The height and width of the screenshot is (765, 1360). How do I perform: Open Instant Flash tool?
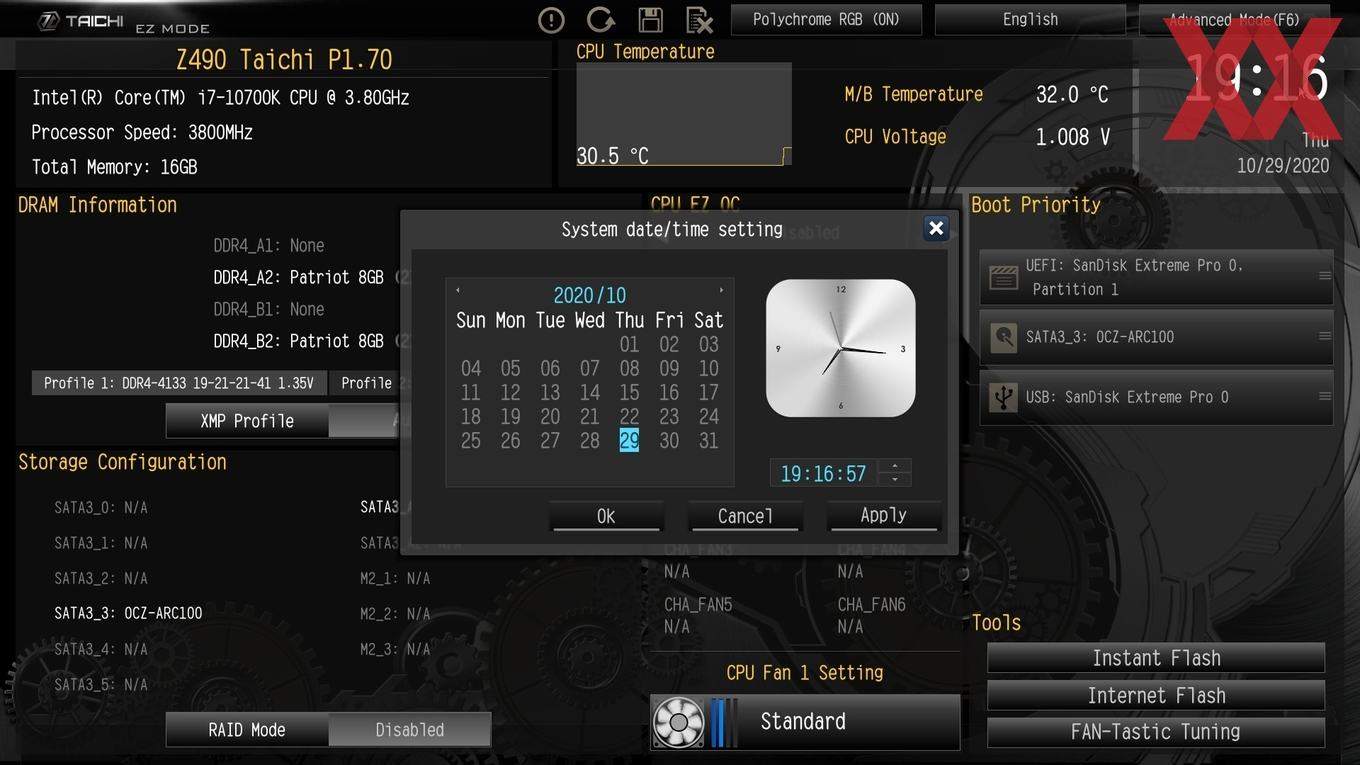click(x=1156, y=658)
